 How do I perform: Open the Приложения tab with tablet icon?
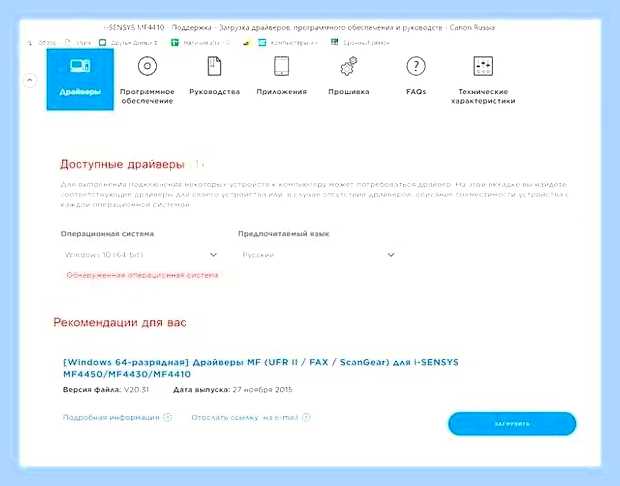tap(282, 76)
